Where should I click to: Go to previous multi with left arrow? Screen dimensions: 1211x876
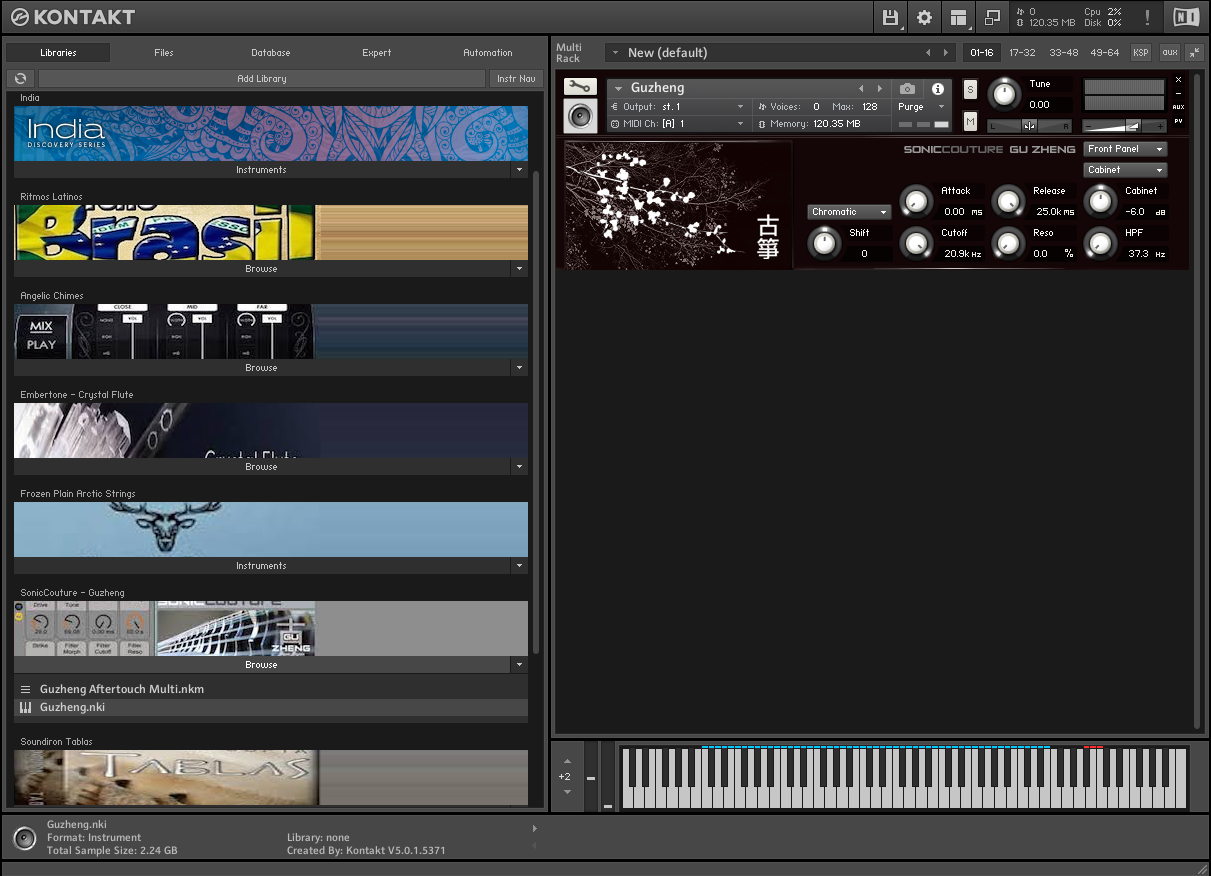[x=928, y=53]
